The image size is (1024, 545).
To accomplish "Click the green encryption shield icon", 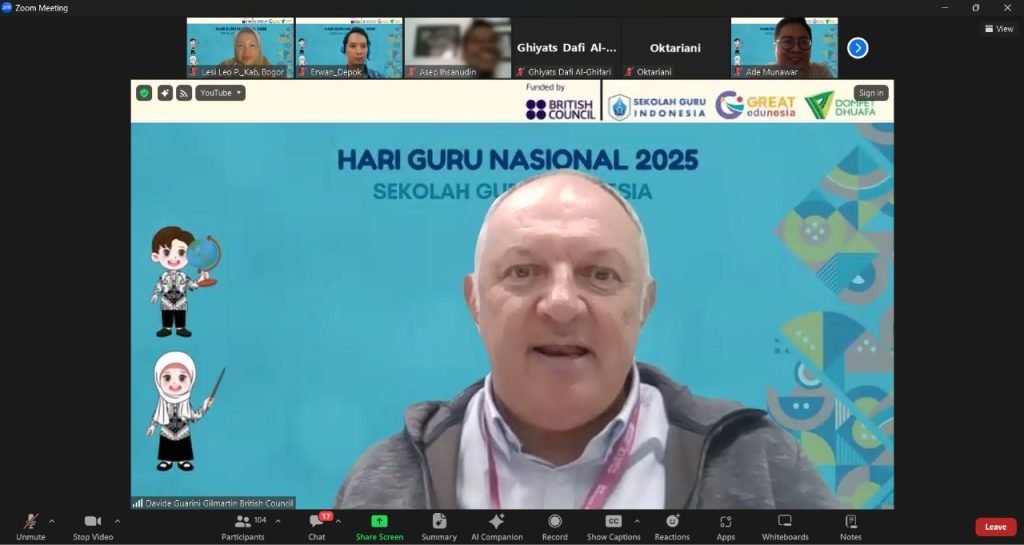I will click(144, 93).
